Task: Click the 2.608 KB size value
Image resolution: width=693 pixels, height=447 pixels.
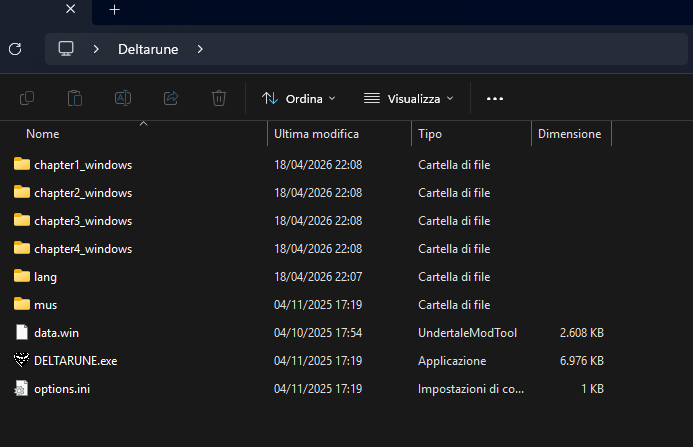Action: pos(582,332)
